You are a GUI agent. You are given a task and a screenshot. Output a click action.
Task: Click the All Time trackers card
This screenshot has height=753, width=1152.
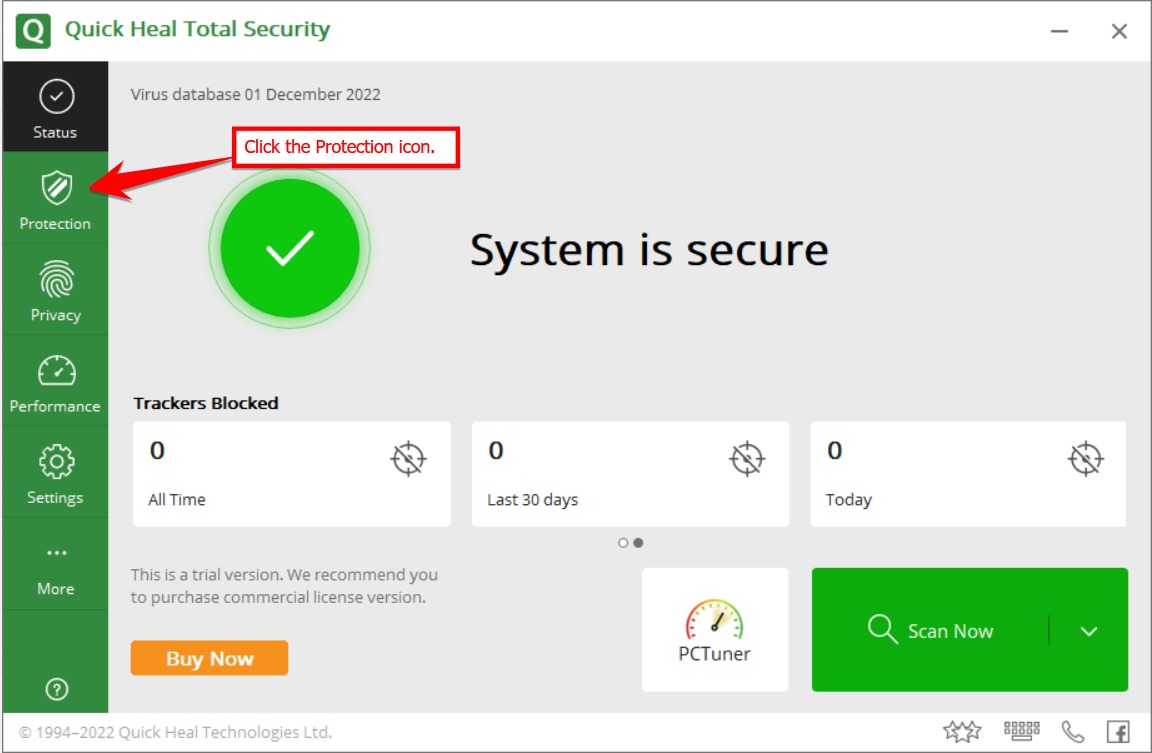coord(291,474)
